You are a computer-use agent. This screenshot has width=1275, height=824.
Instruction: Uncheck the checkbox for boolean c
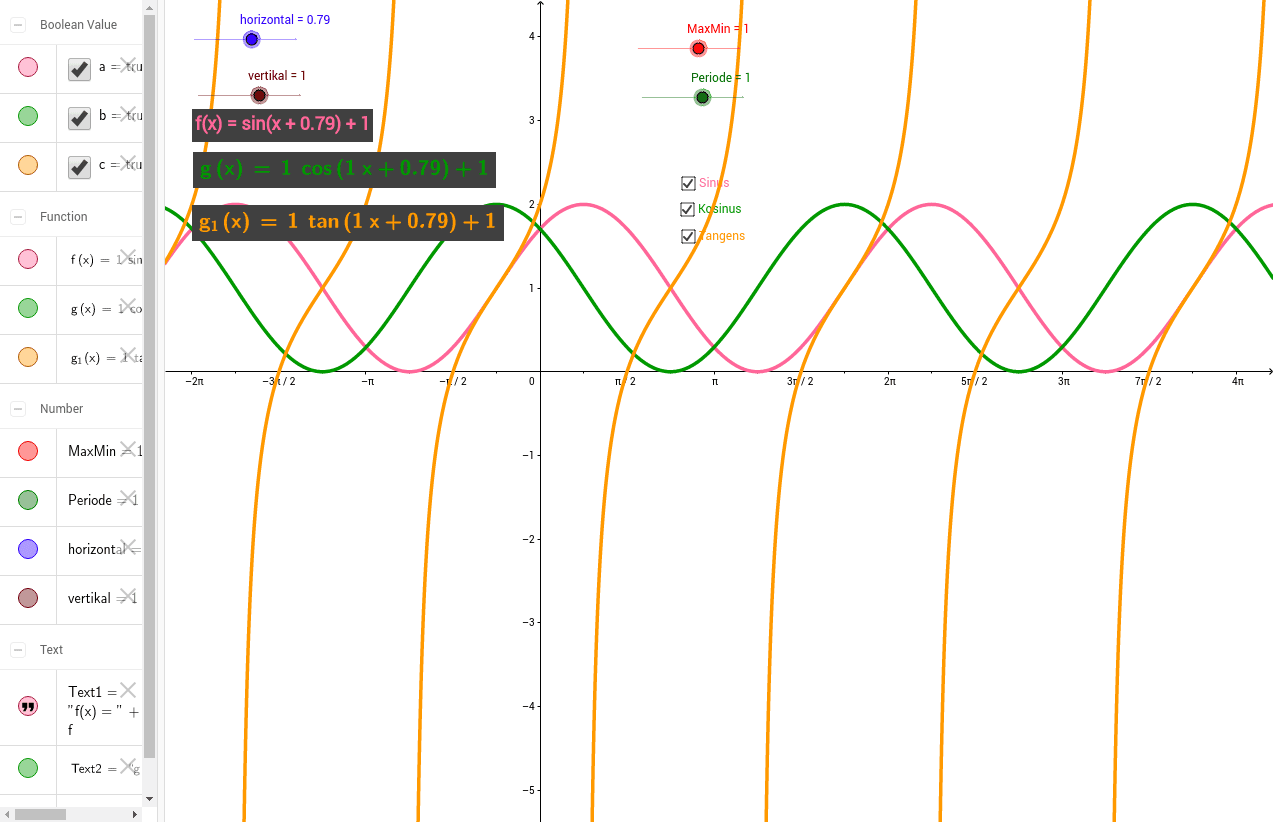point(80,167)
